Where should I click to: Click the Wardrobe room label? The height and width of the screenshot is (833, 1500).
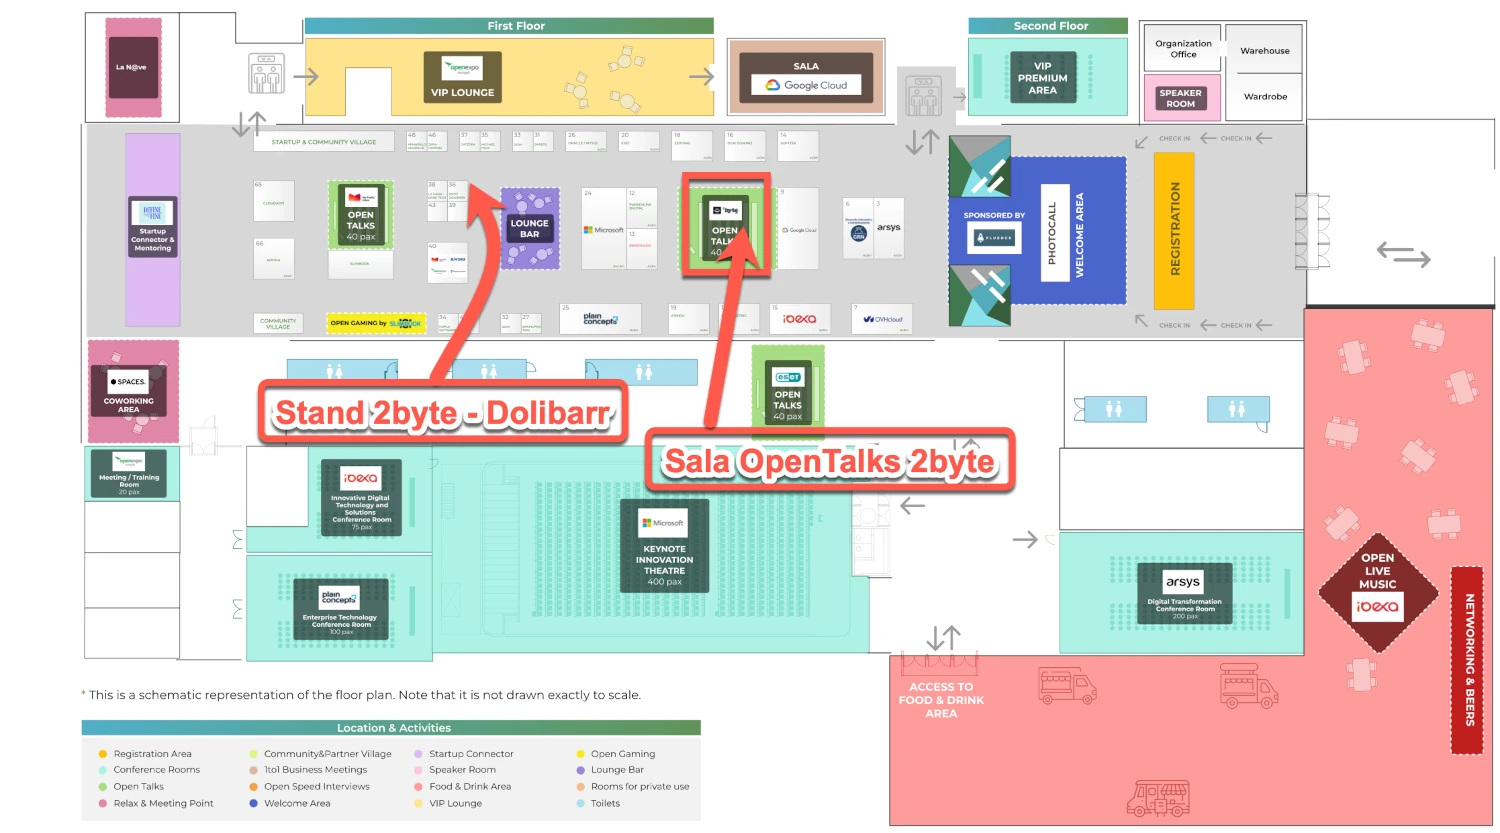(x=1265, y=97)
